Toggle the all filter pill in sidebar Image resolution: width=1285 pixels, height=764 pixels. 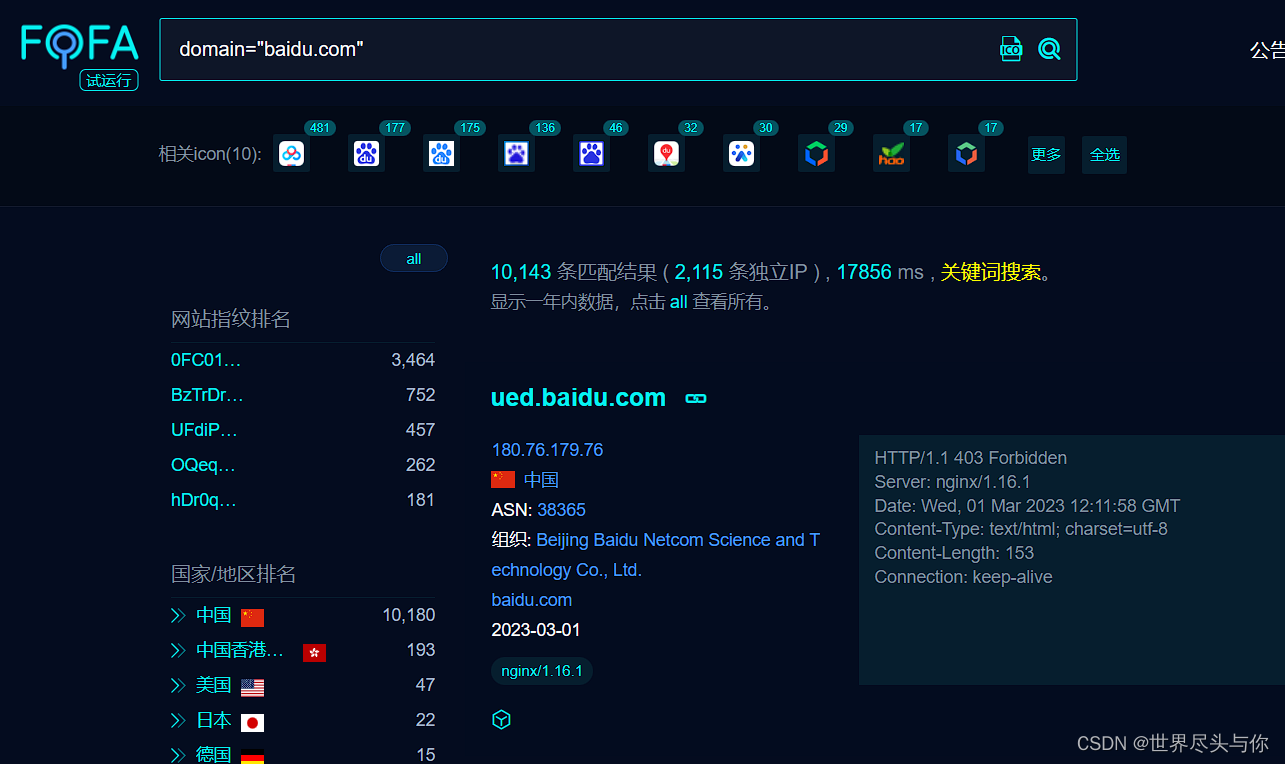(414, 258)
